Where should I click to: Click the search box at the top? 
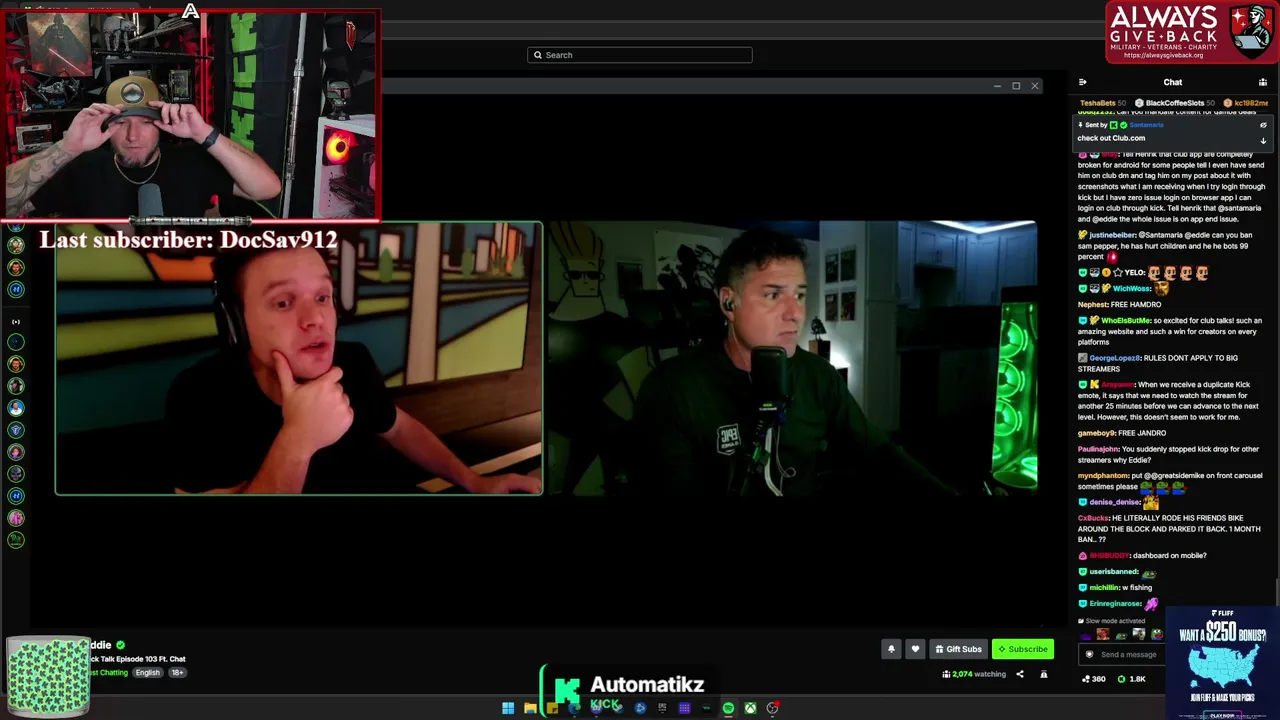pos(640,55)
